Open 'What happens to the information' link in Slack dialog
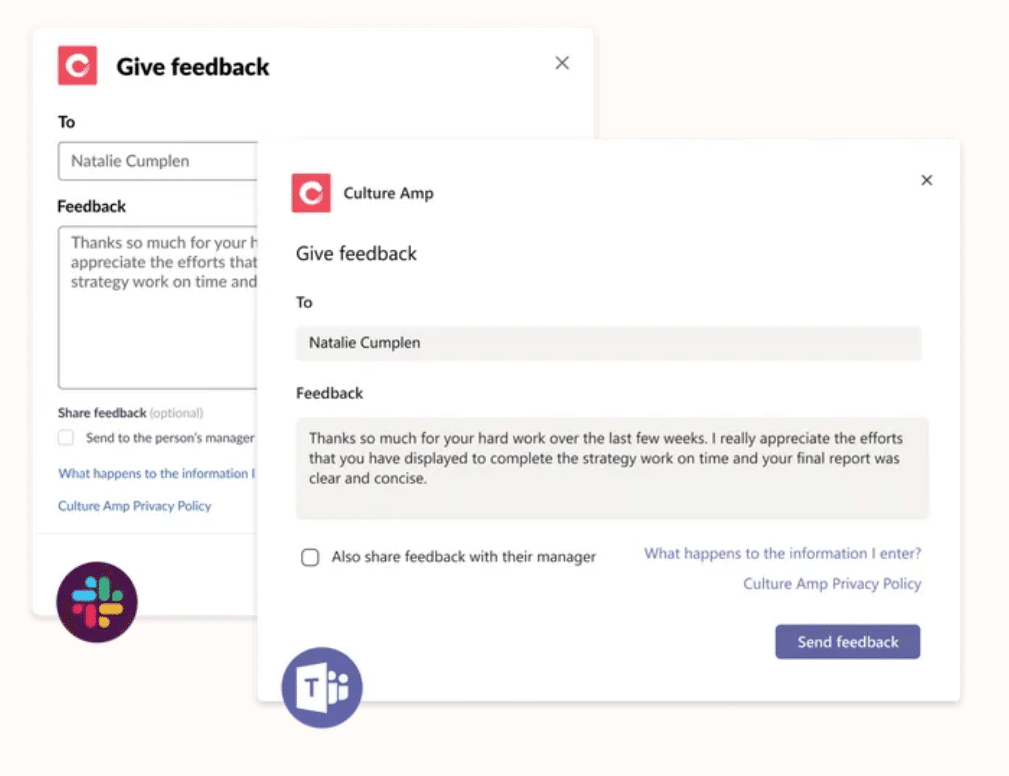The image size is (1009, 776). (x=157, y=474)
